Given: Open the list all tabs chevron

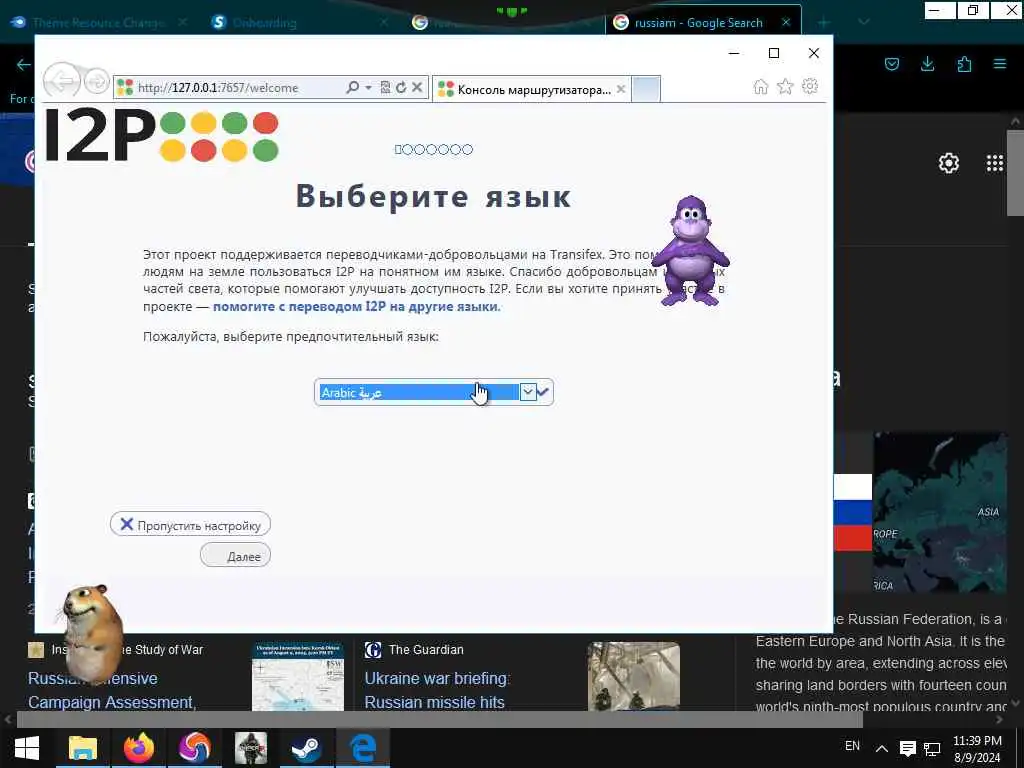Looking at the screenshot, I should pyautogui.click(x=864, y=22).
